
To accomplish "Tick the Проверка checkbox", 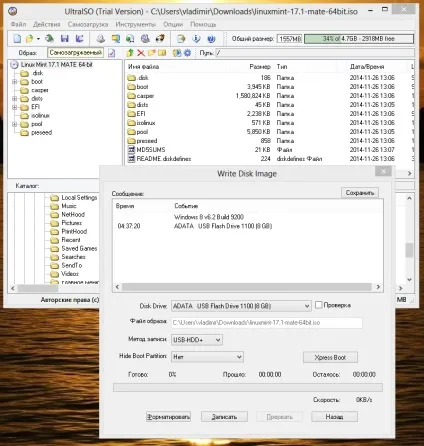I will pos(319,305).
